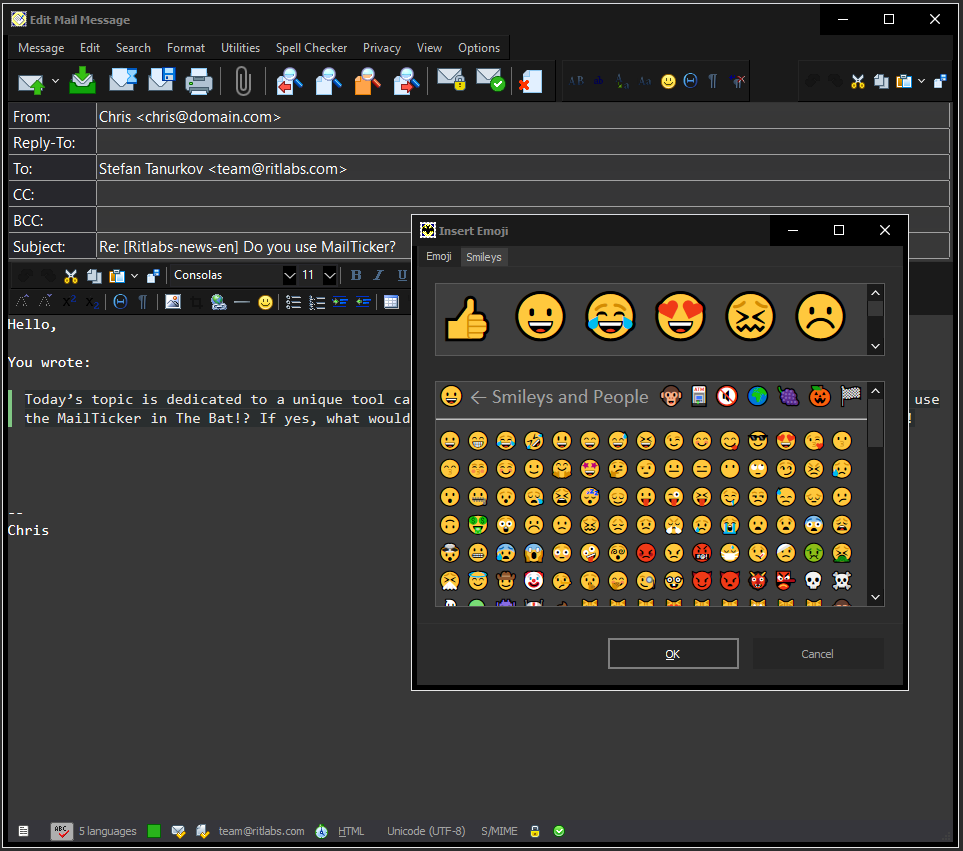963x851 pixels.
Task: Click the delete page icon with red X
Action: pos(531,81)
